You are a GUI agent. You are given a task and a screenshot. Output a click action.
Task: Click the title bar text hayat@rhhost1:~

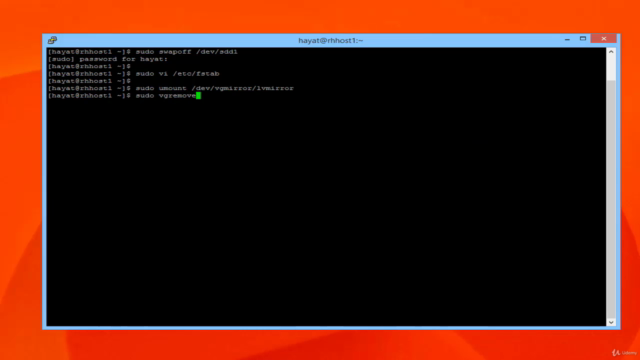pyautogui.click(x=331, y=40)
